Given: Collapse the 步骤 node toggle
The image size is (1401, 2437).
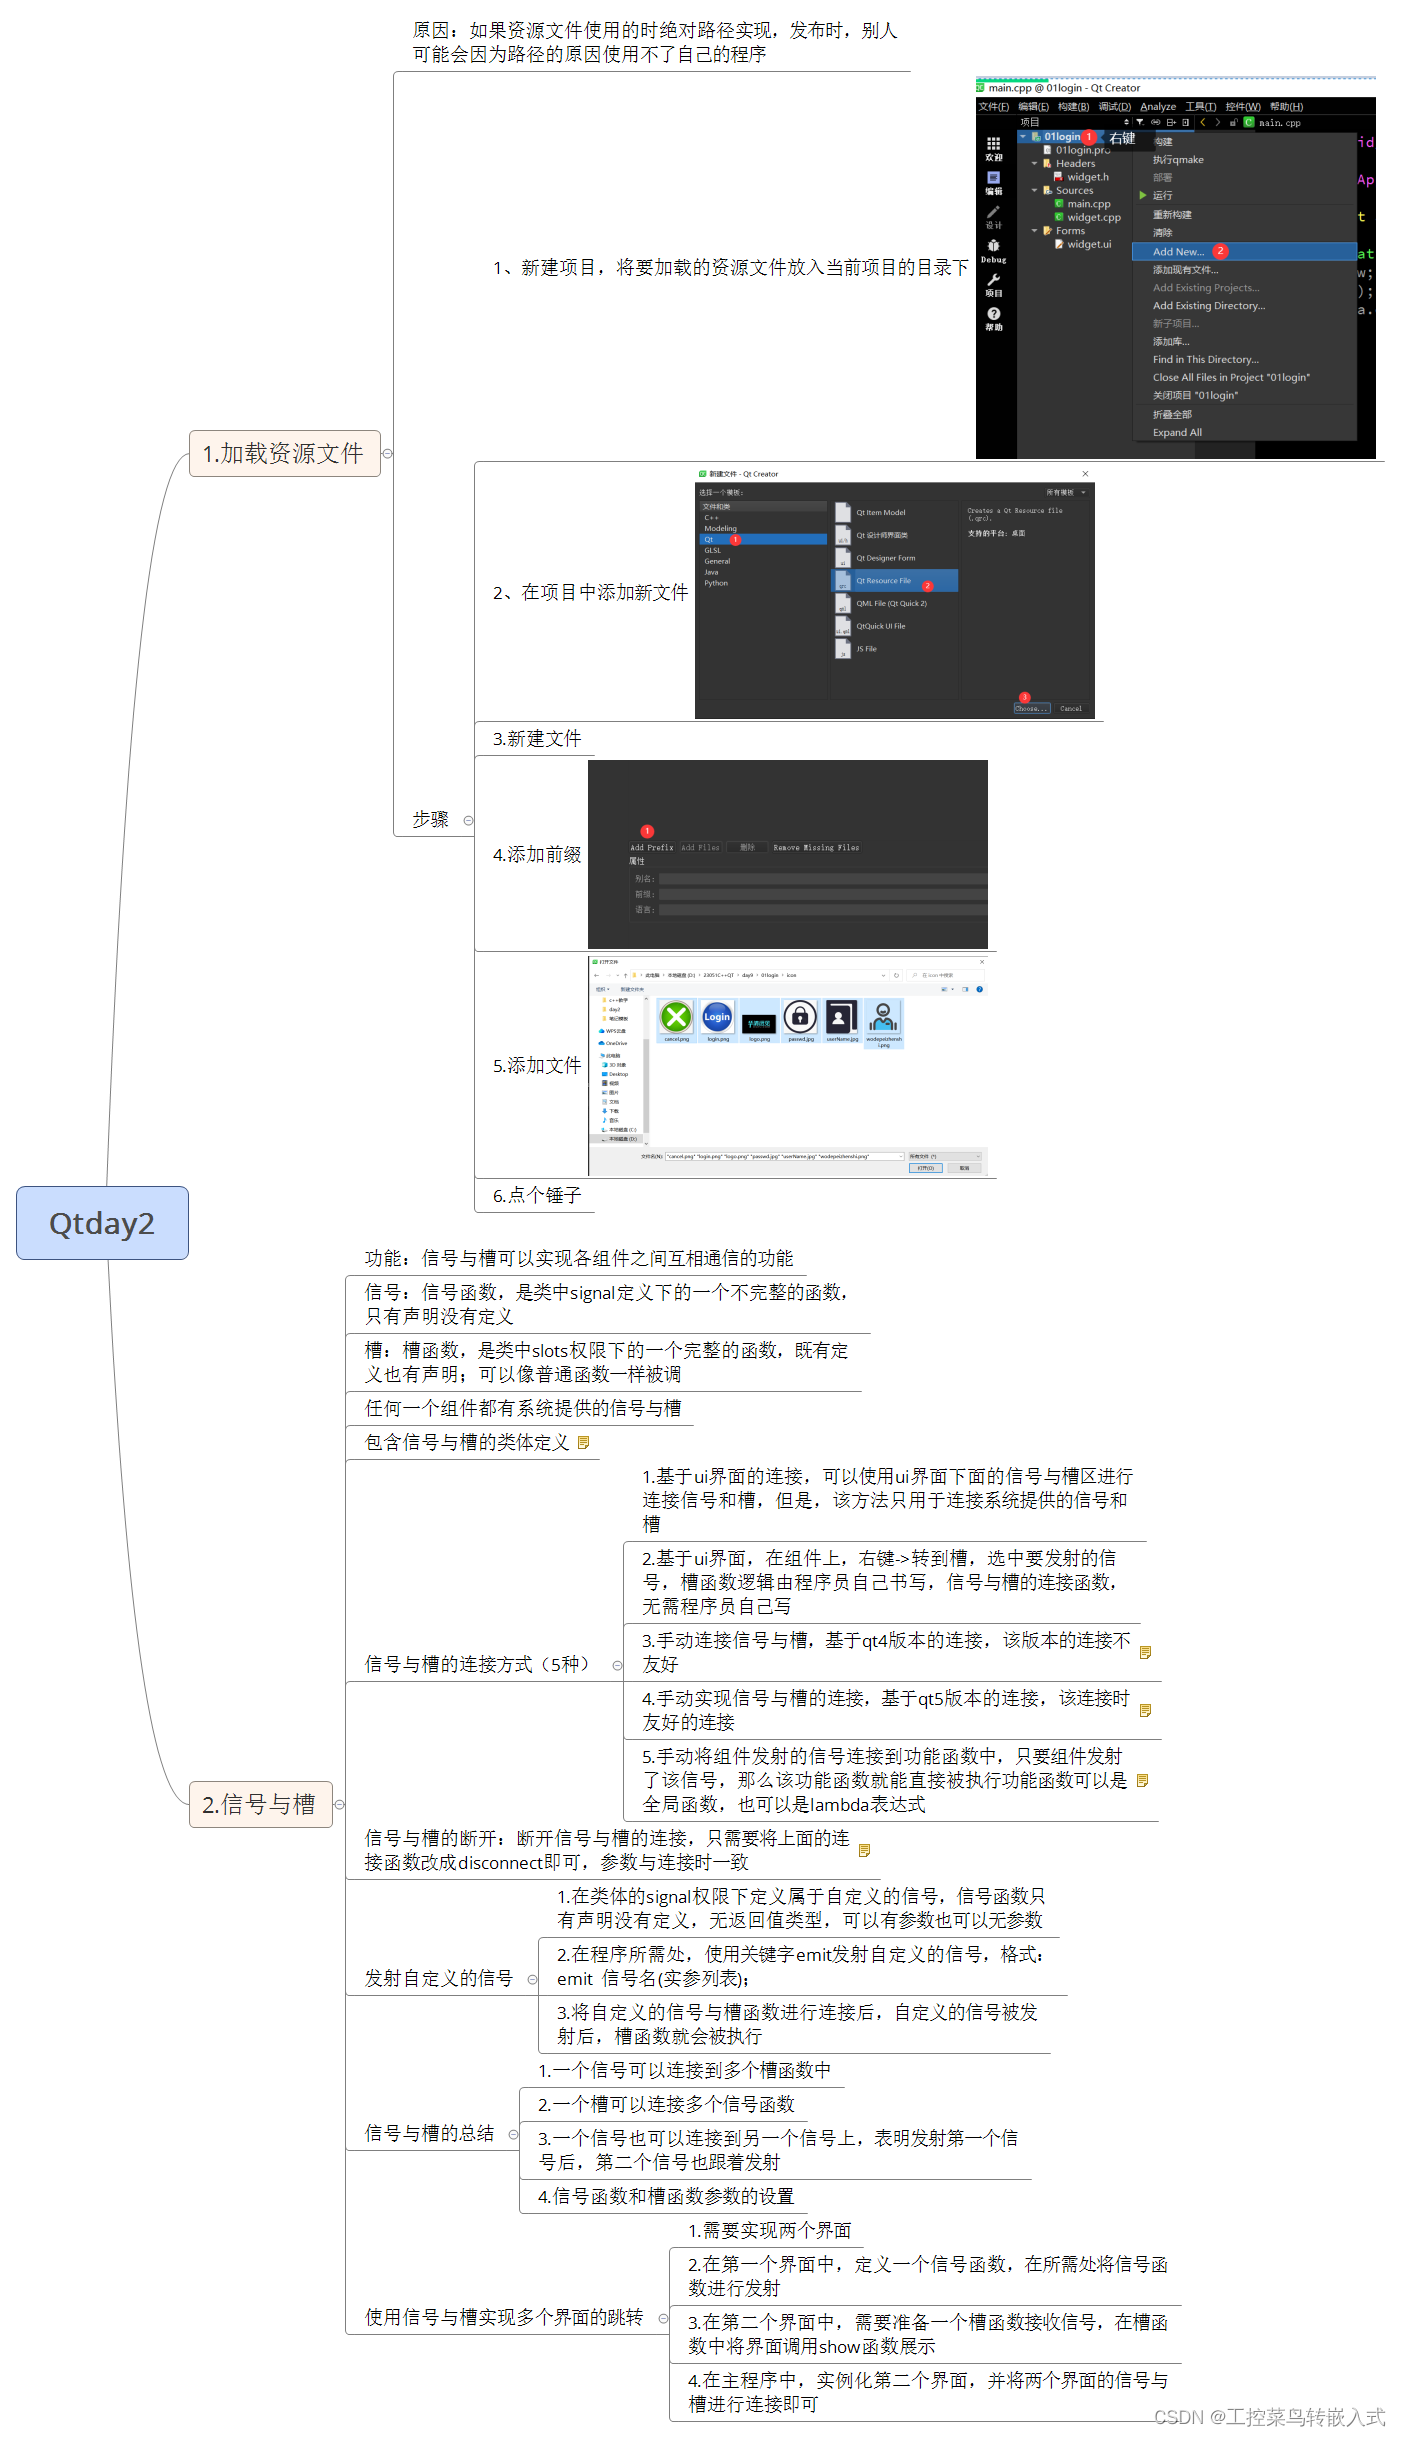Looking at the screenshot, I should click(468, 820).
